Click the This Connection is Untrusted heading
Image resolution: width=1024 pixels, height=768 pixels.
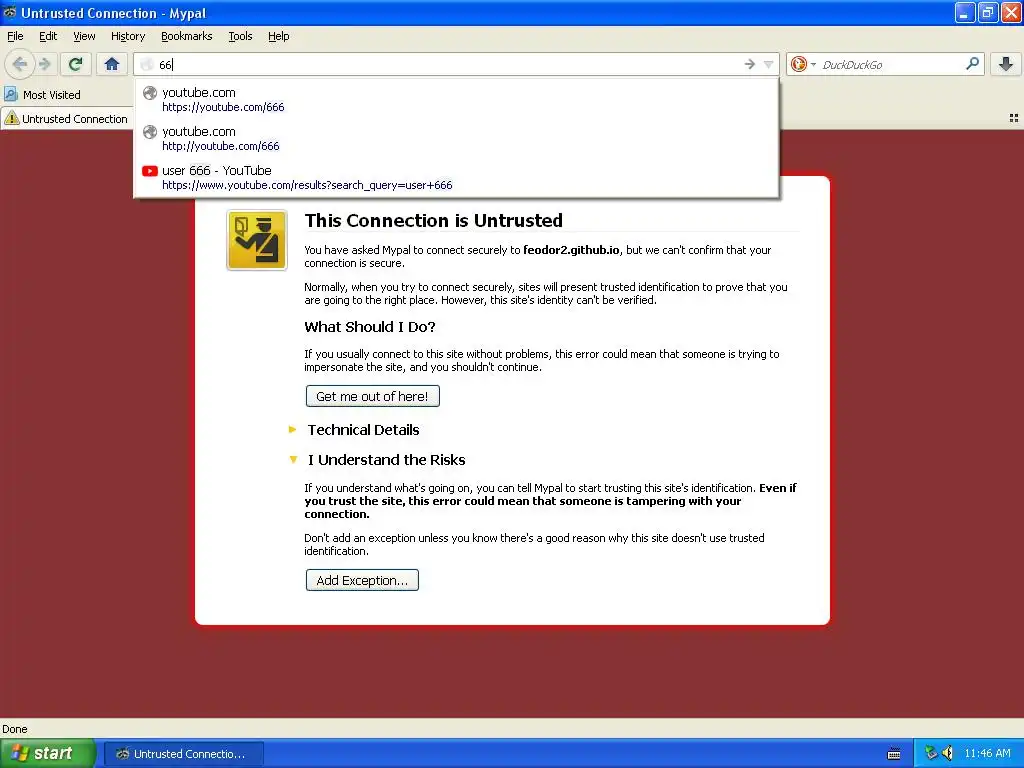pyautogui.click(x=434, y=220)
